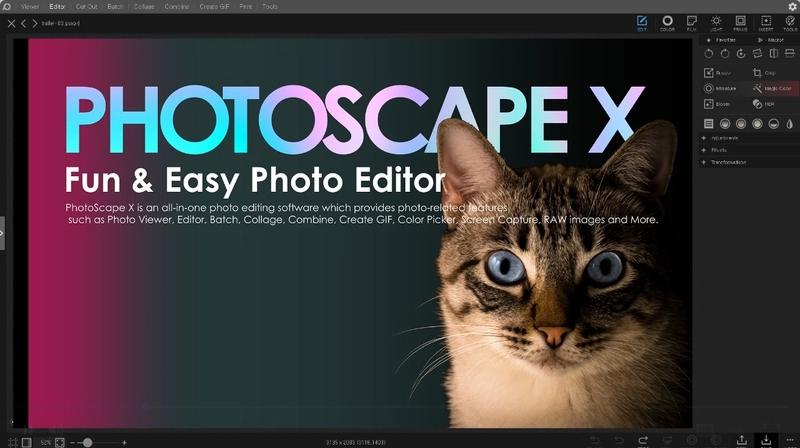Click the sepia circle filter icon
Viewport: 800px width, 448px height.
[x=741, y=123]
